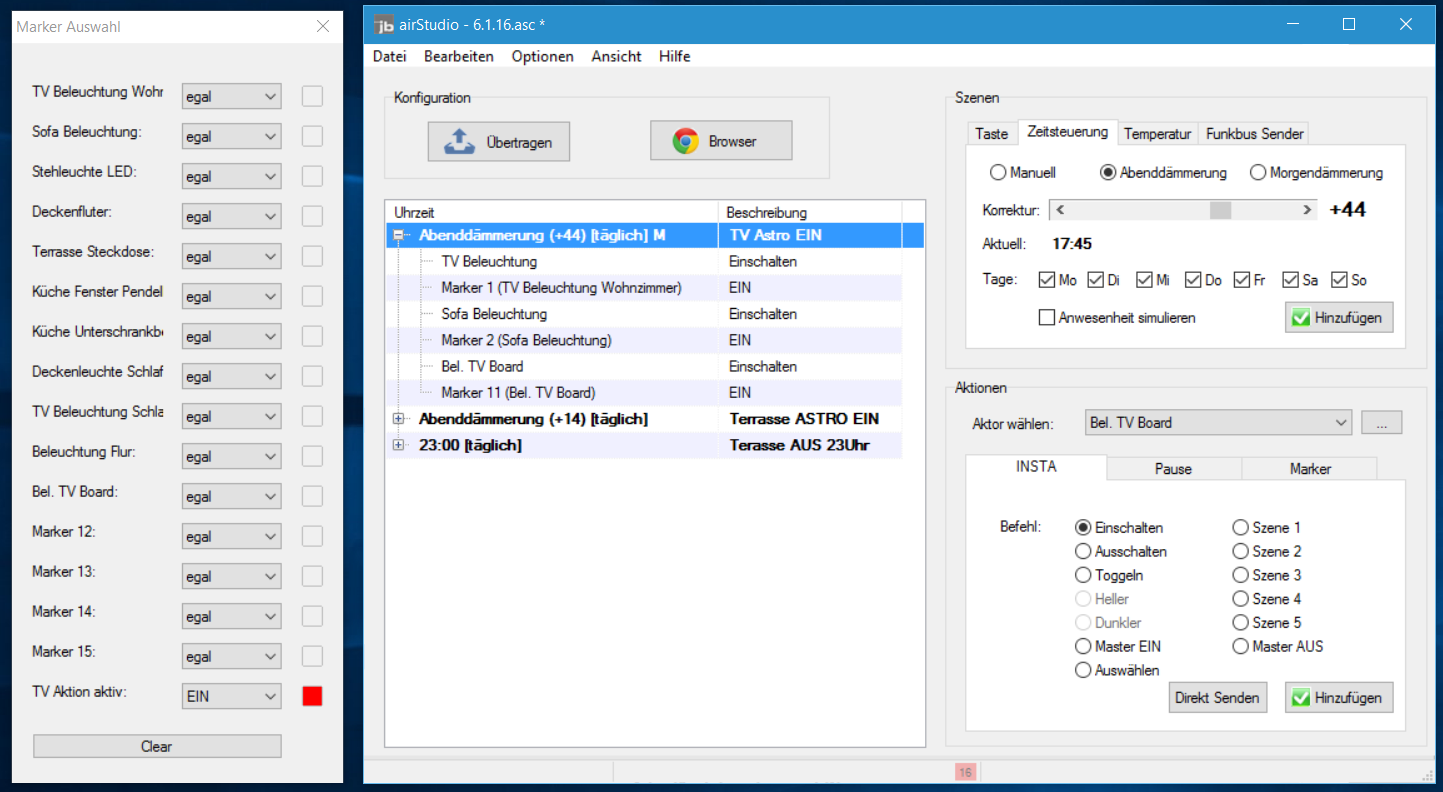This screenshot has height=792, width=1443.
Task: Click the Übertragen upload button
Action: (499, 142)
